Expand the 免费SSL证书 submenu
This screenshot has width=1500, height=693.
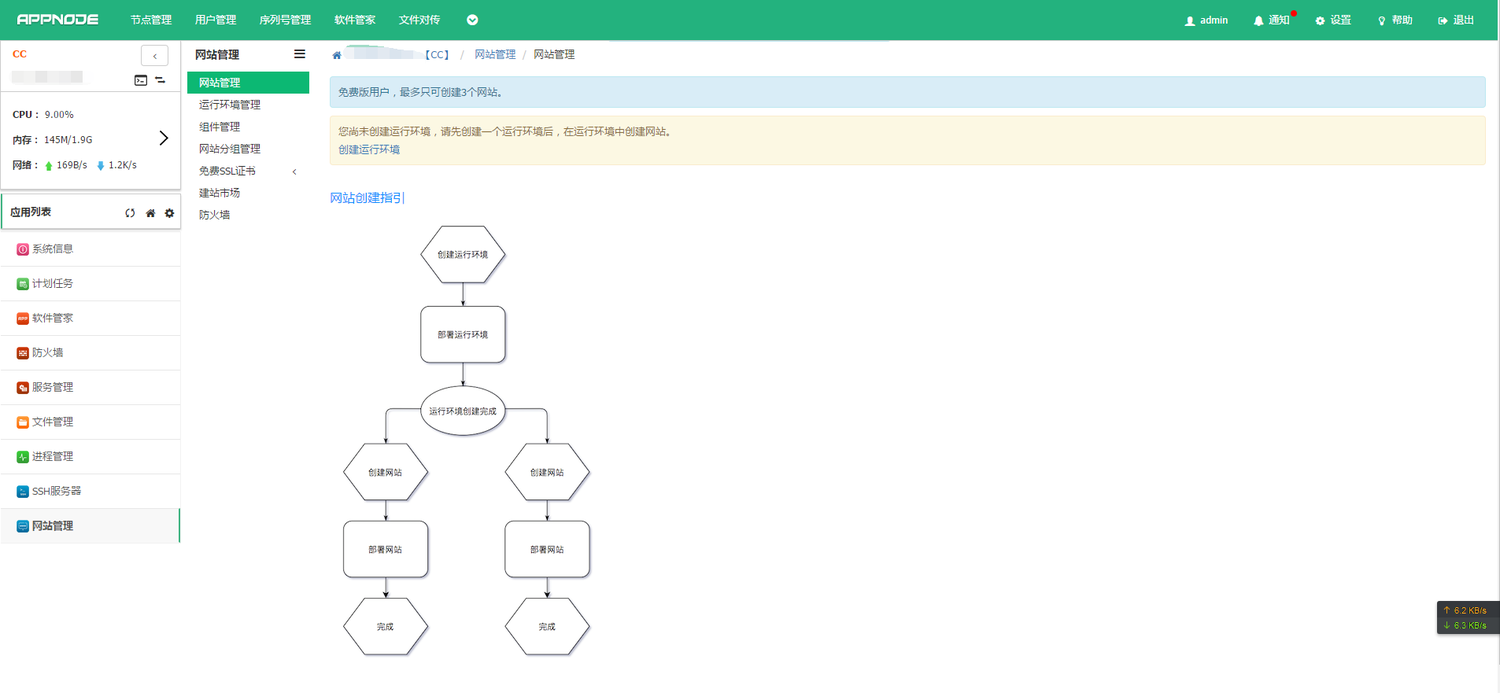(x=294, y=172)
